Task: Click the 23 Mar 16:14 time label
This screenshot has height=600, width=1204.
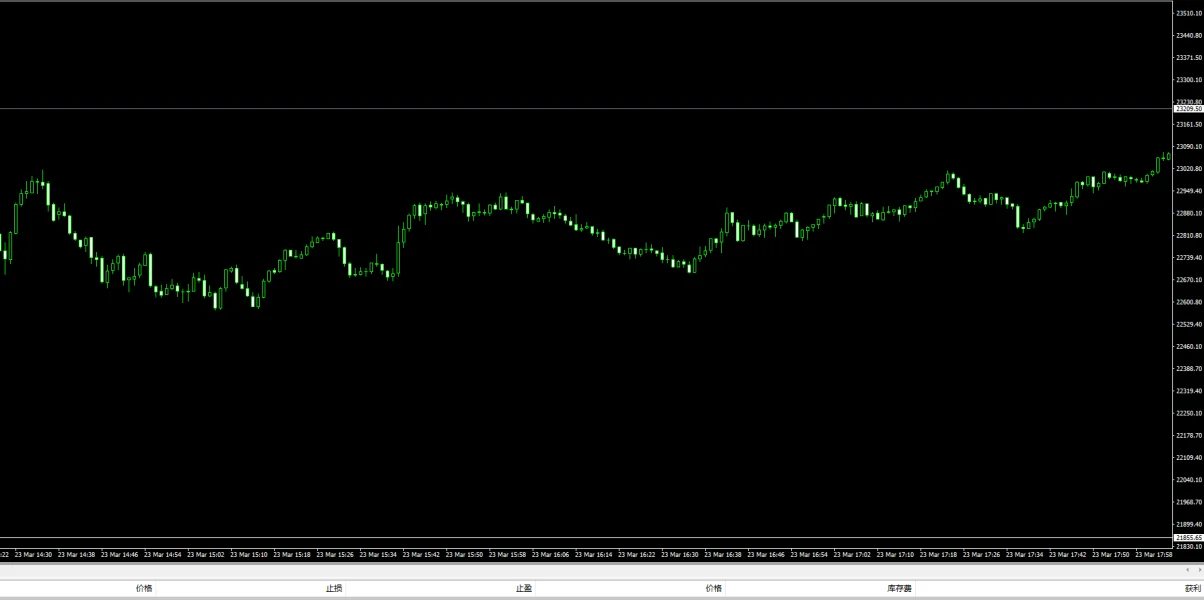Action: pyautogui.click(x=593, y=554)
